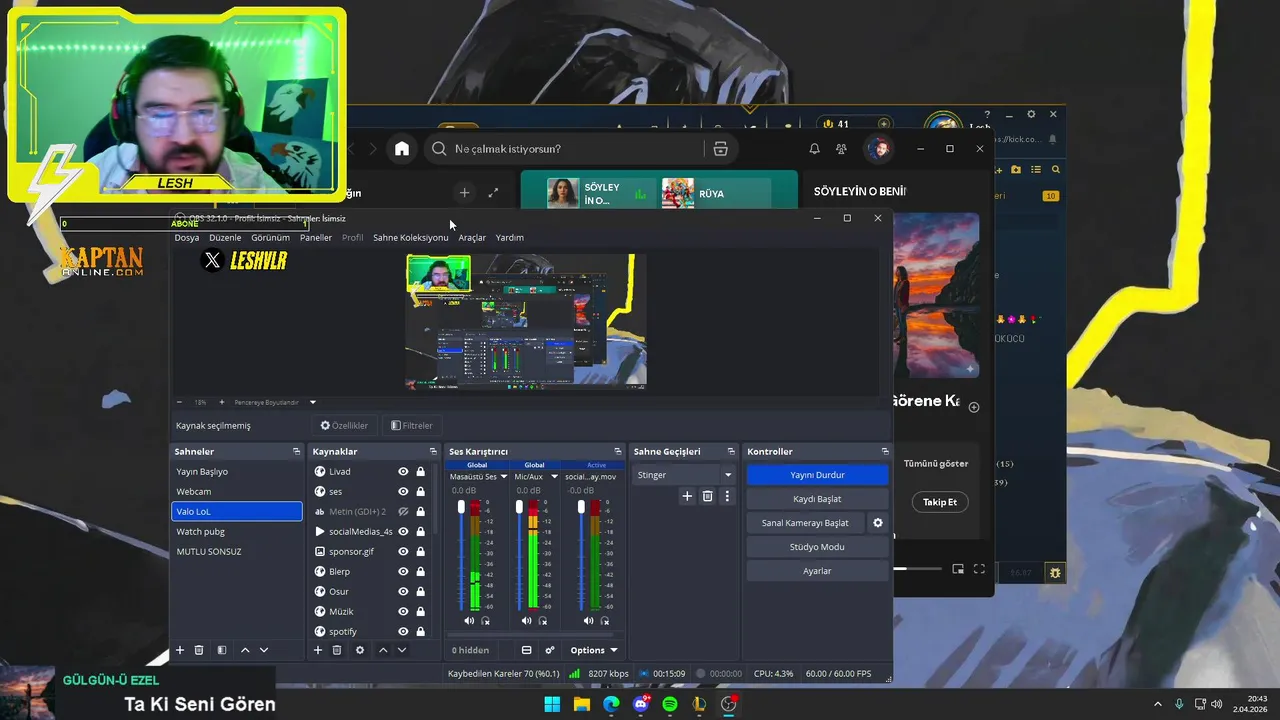1280x720 pixels.
Task: Start virtual camera with Sanal Kamerayı Başlat
Action: pos(805,523)
